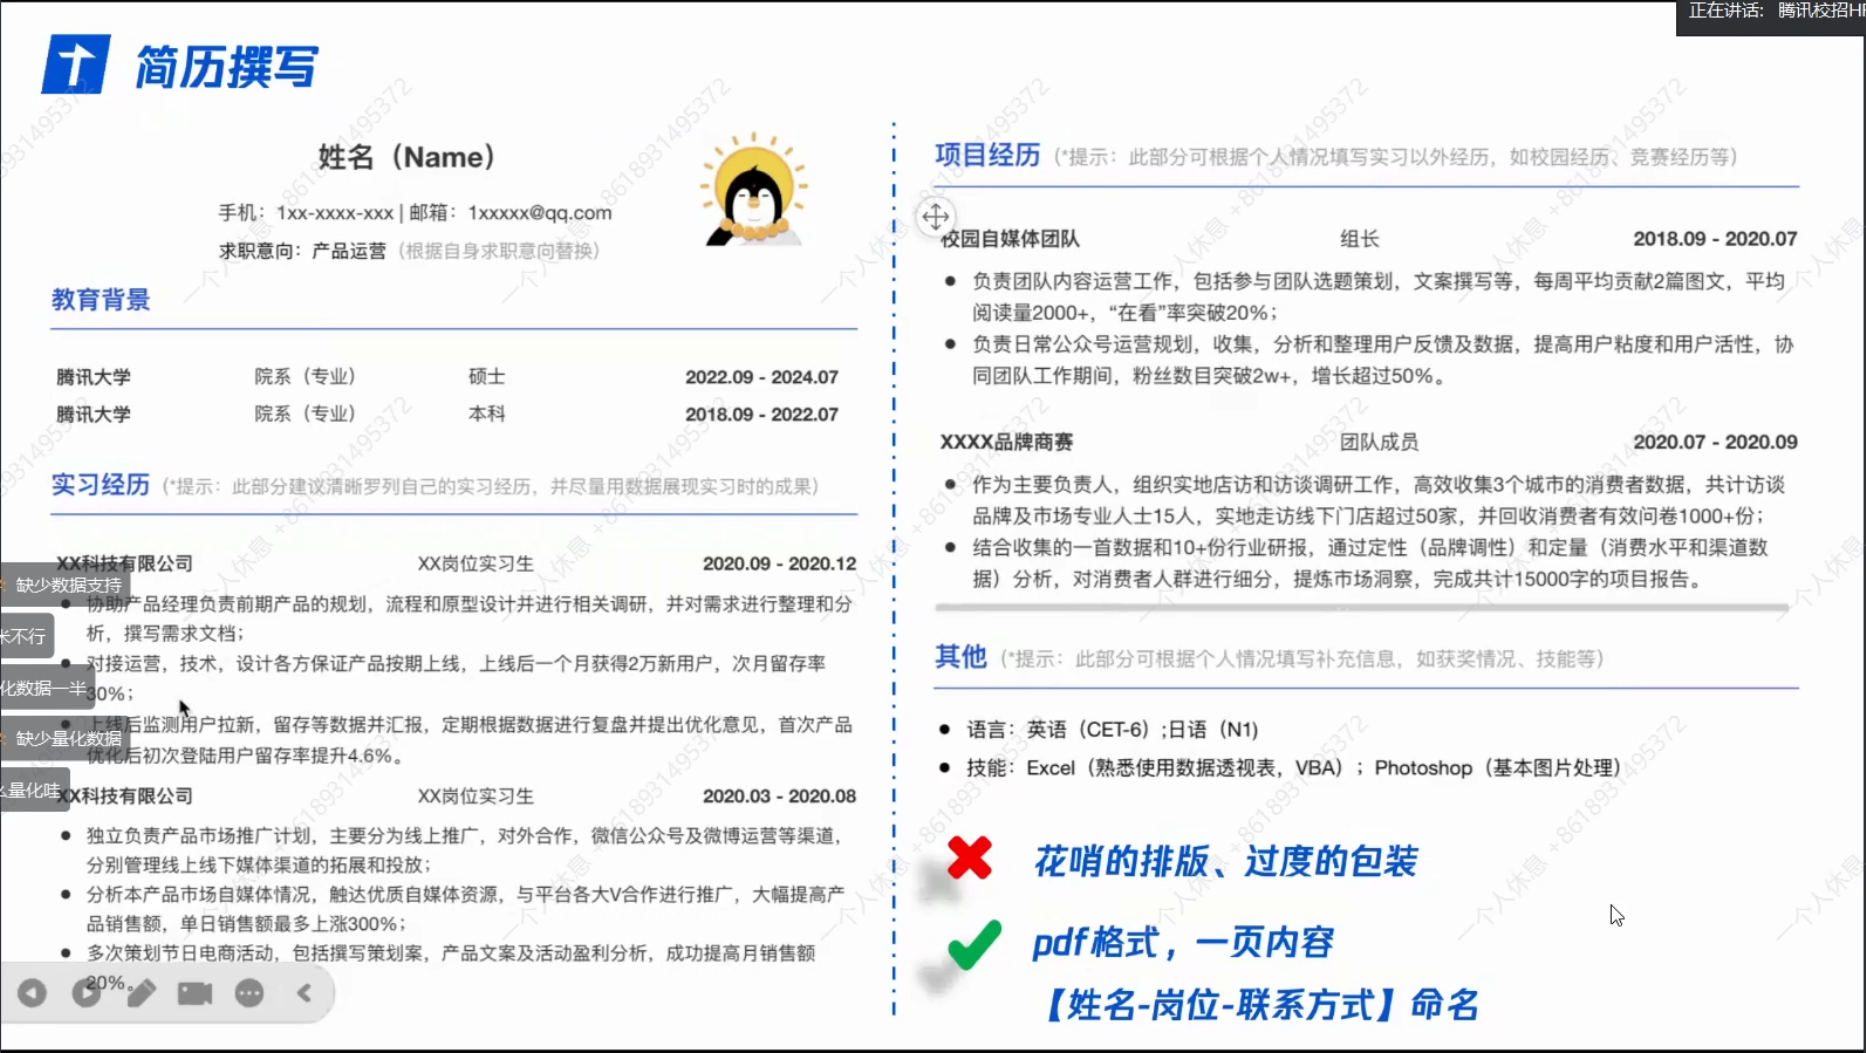Open the video camera option in toolbar
This screenshot has width=1866, height=1053.
195,993
